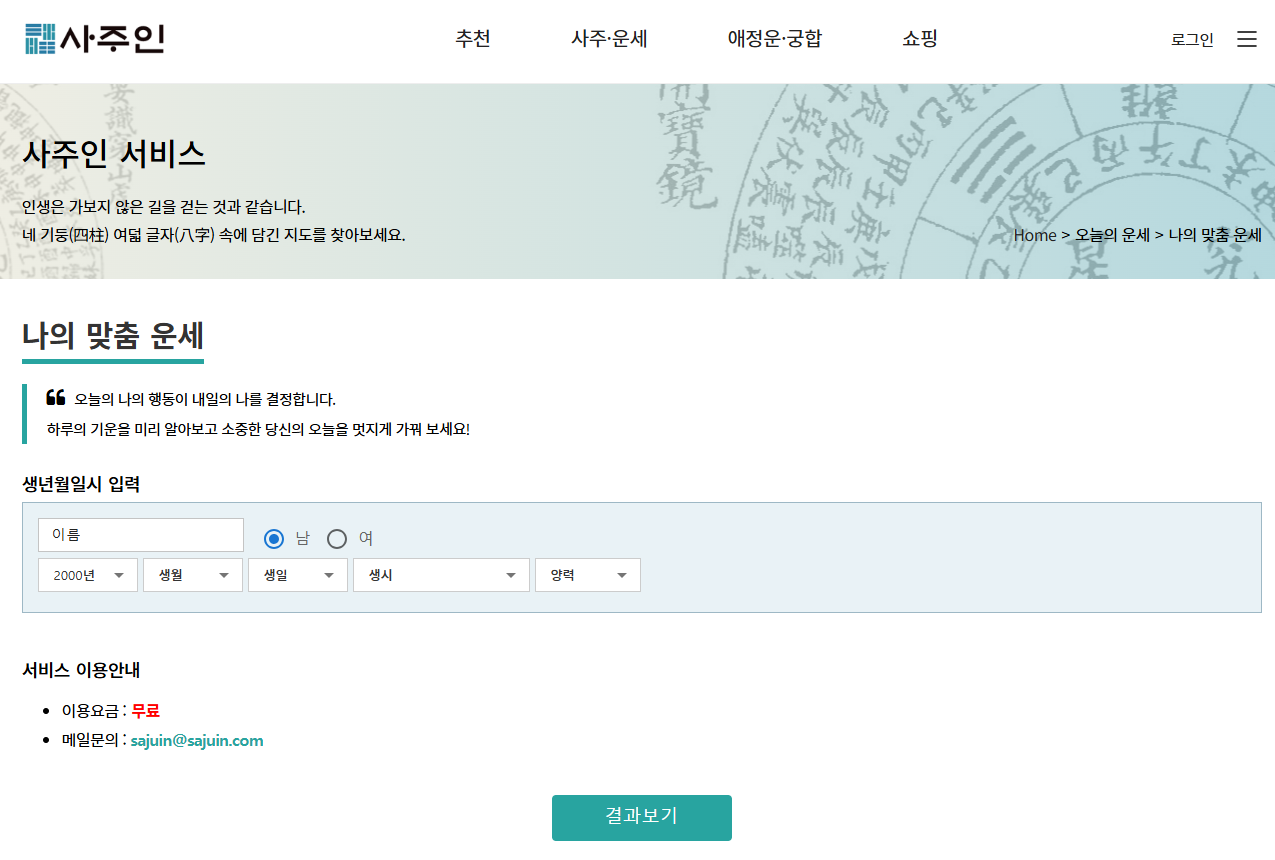
Task: Click the 이름 name input field
Action: tap(140, 534)
